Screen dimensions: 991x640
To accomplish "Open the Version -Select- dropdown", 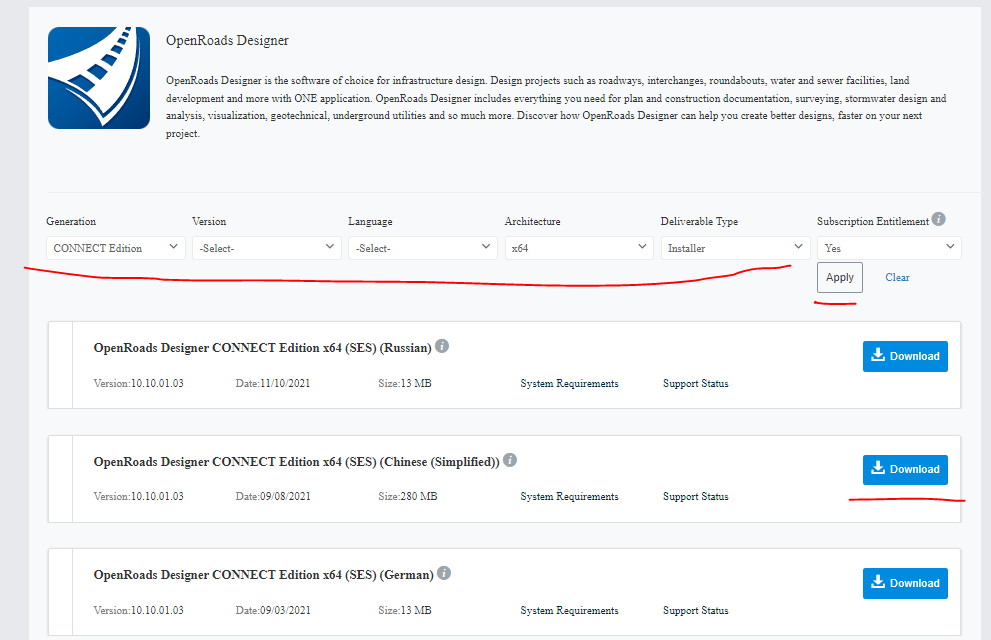I will pyautogui.click(x=267, y=248).
